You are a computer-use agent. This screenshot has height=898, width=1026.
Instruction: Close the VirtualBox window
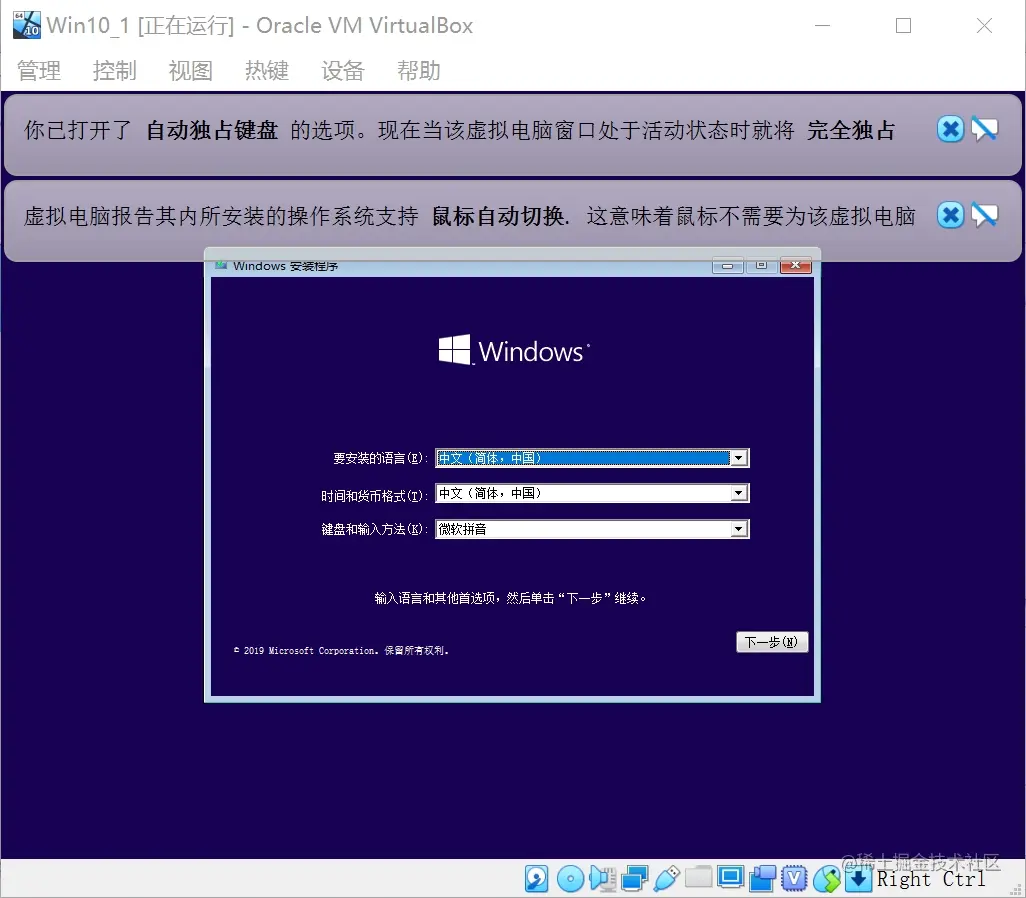point(984,26)
